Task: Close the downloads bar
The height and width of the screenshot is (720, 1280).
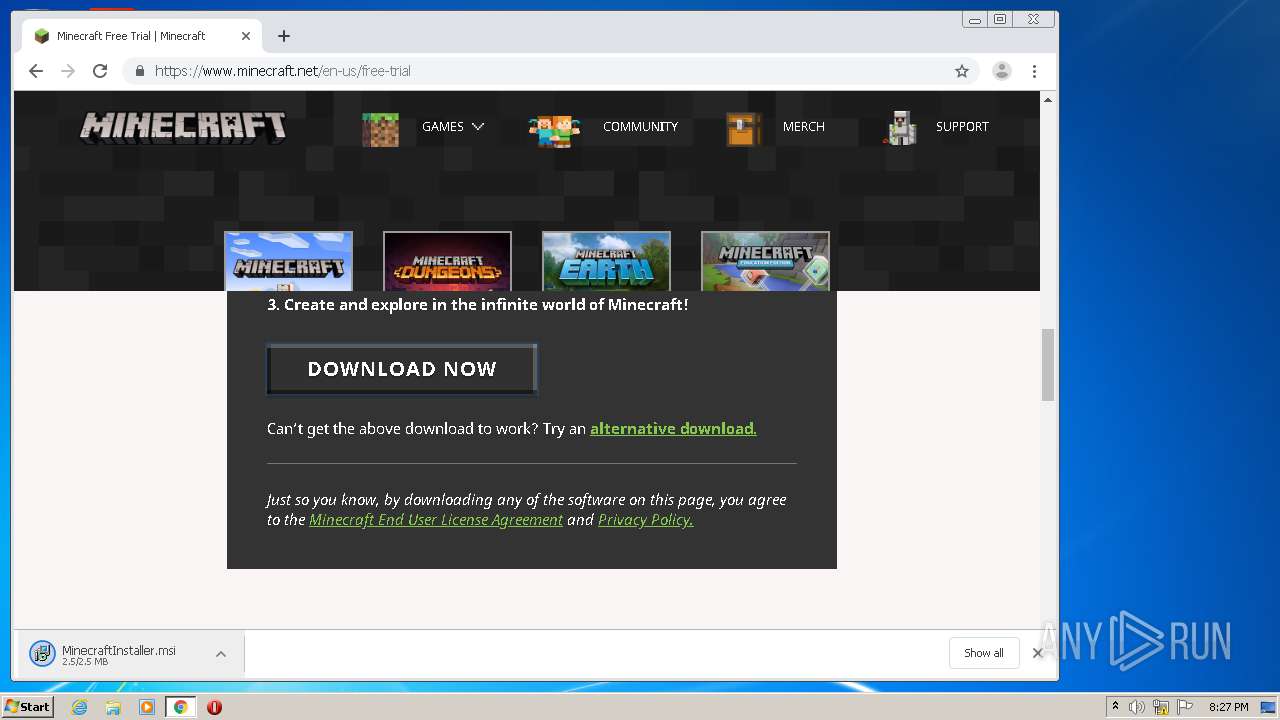Action: point(1037,653)
